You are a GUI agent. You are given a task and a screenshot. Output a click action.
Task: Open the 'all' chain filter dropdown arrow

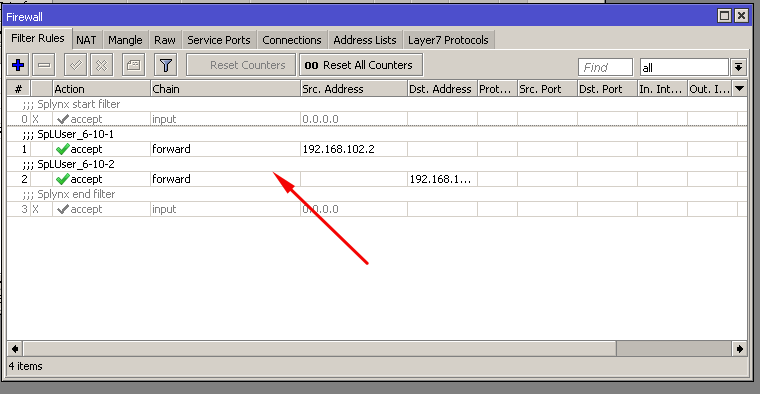738,67
